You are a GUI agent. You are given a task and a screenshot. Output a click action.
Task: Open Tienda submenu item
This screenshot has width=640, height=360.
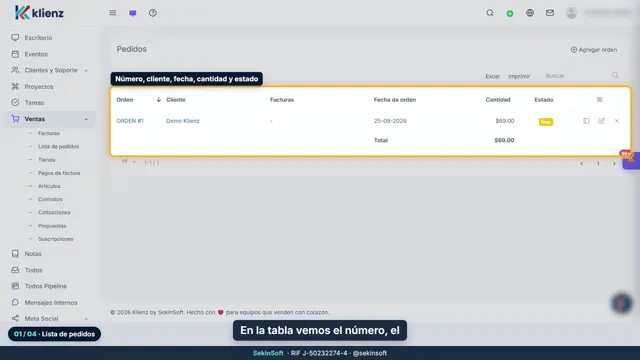click(x=47, y=160)
